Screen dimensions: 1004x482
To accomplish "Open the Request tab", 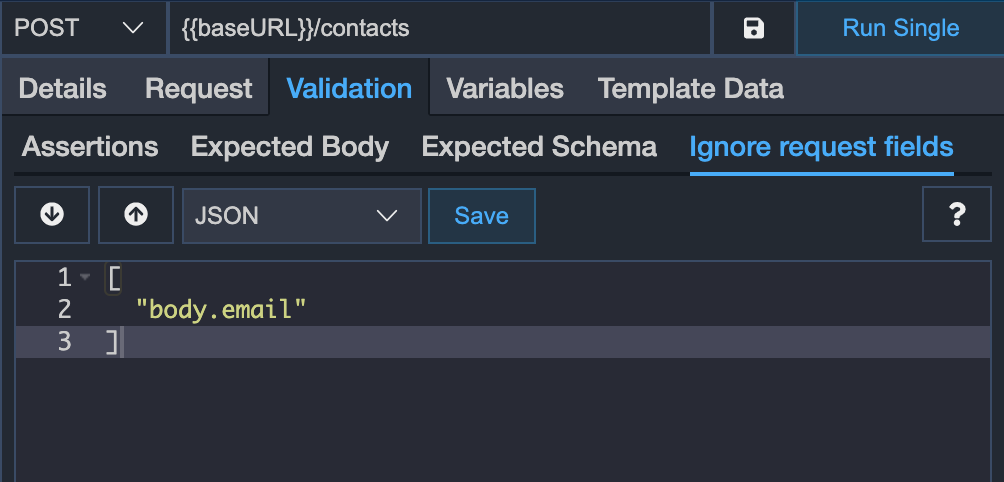I will click(198, 88).
